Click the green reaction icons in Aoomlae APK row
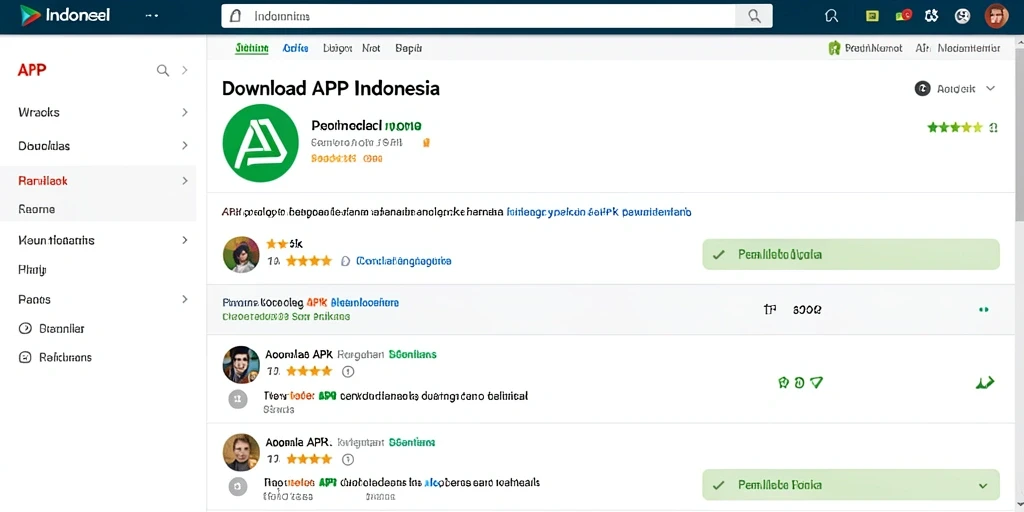 [x=800, y=383]
